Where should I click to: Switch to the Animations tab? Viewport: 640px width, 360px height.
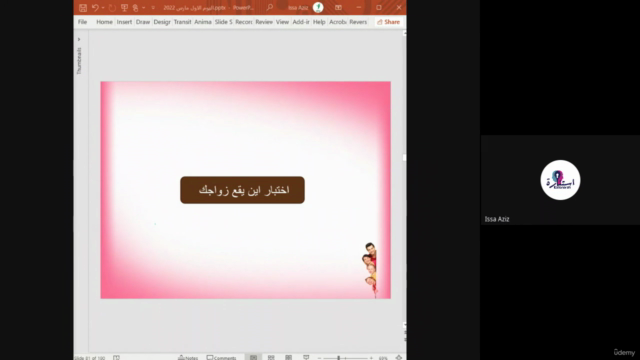[x=202, y=22]
